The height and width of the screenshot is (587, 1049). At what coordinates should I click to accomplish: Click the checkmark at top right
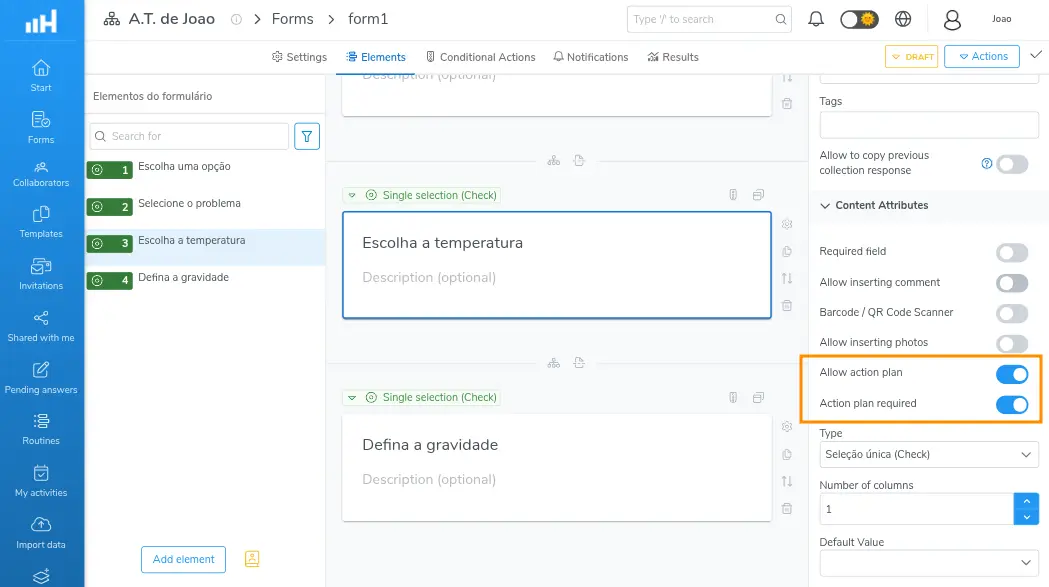[1036, 55]
